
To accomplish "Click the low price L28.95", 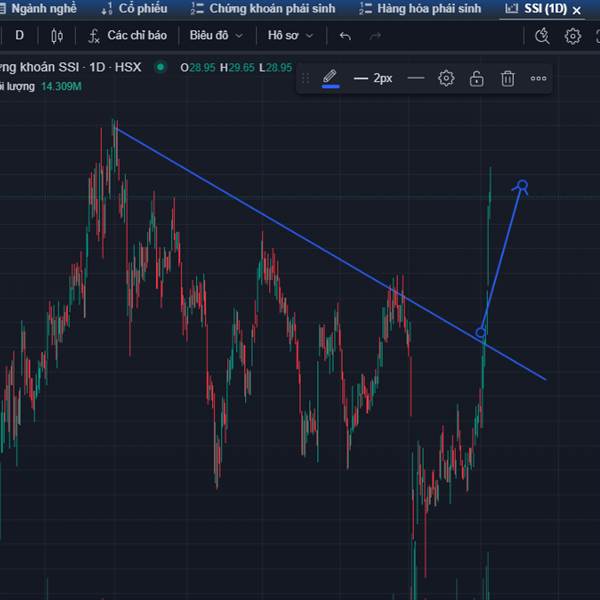I will point(276,68).
